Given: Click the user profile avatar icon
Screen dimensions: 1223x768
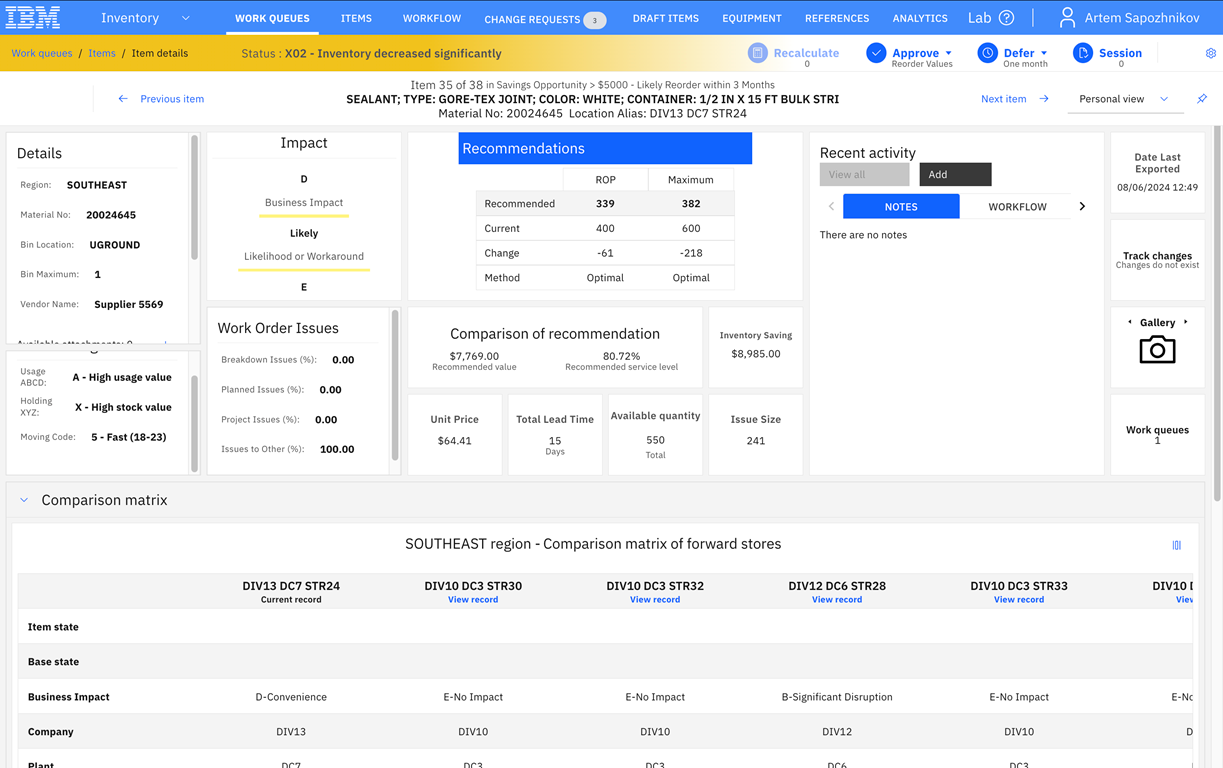Looking at the screenshot, I should (1067, 18).
